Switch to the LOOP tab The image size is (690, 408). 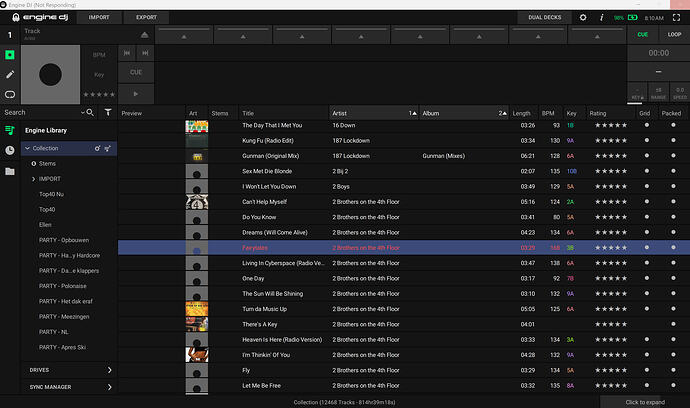(x=674, y=34)
